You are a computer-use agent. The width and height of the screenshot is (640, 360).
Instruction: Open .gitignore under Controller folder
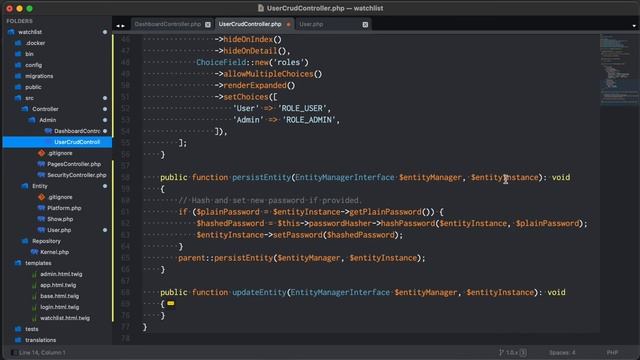click(x=60, y=153)
